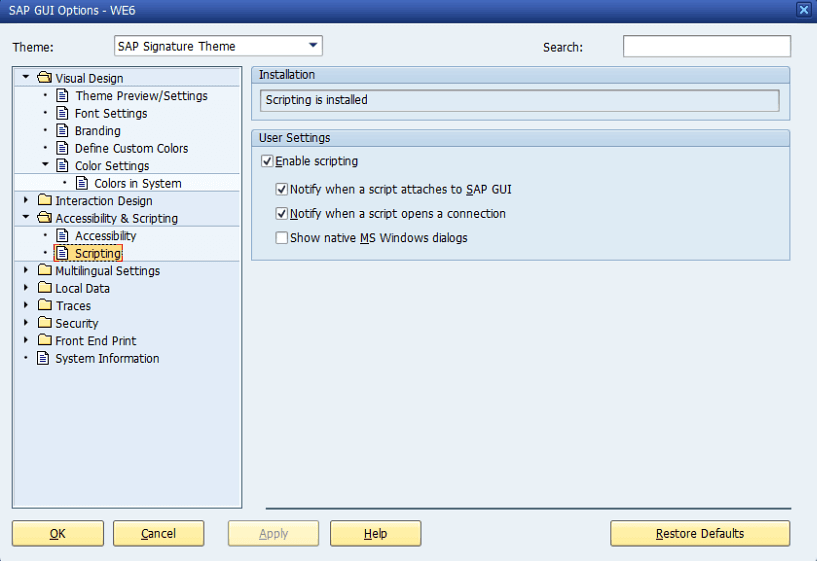Click the Security folder icon
The width and height of the screenshot is (817, 561).
[45, 323]
